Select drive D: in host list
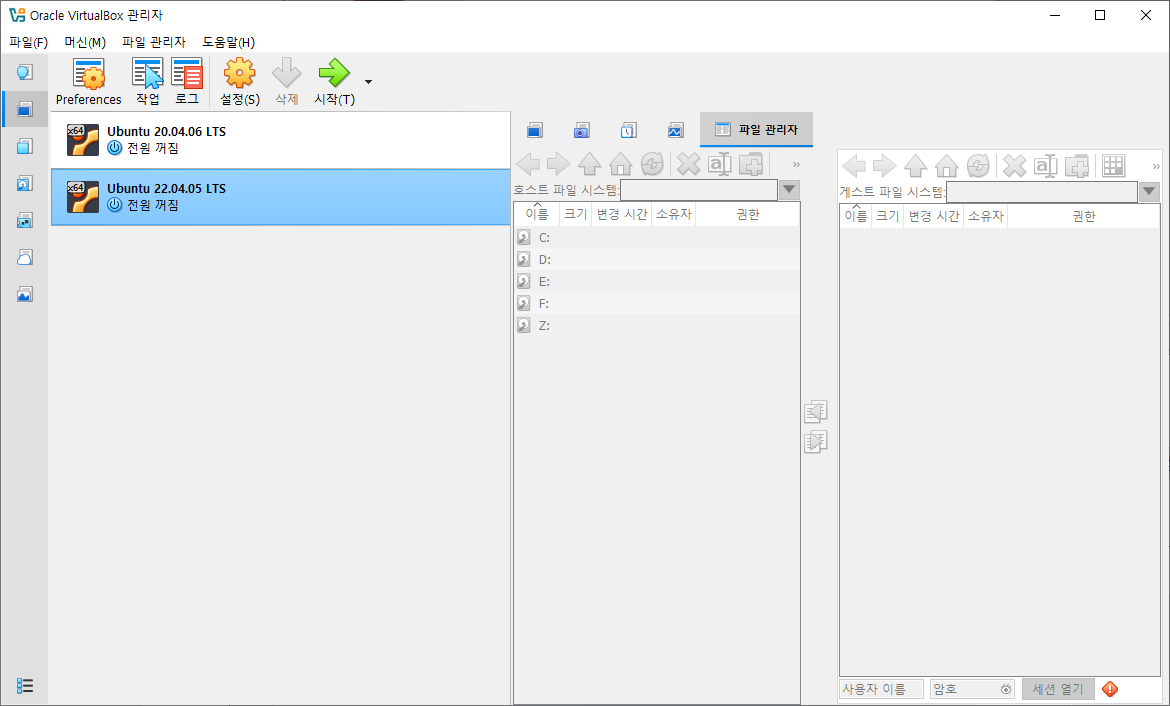 pos(657,260)
